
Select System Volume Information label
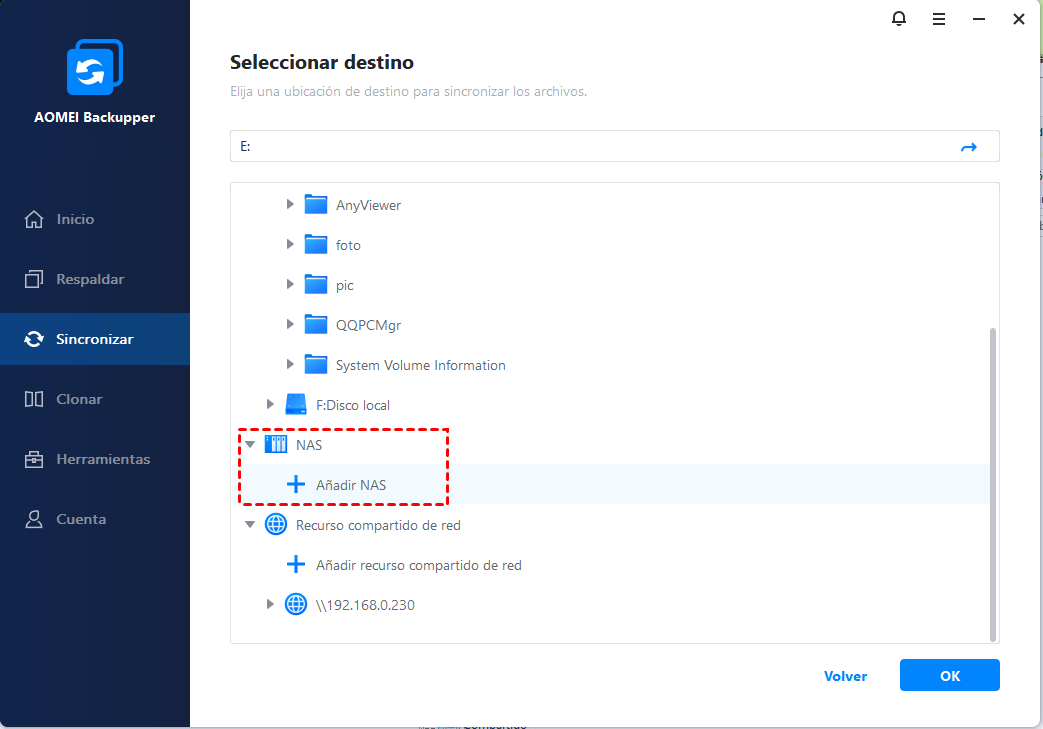click(420, 365)
